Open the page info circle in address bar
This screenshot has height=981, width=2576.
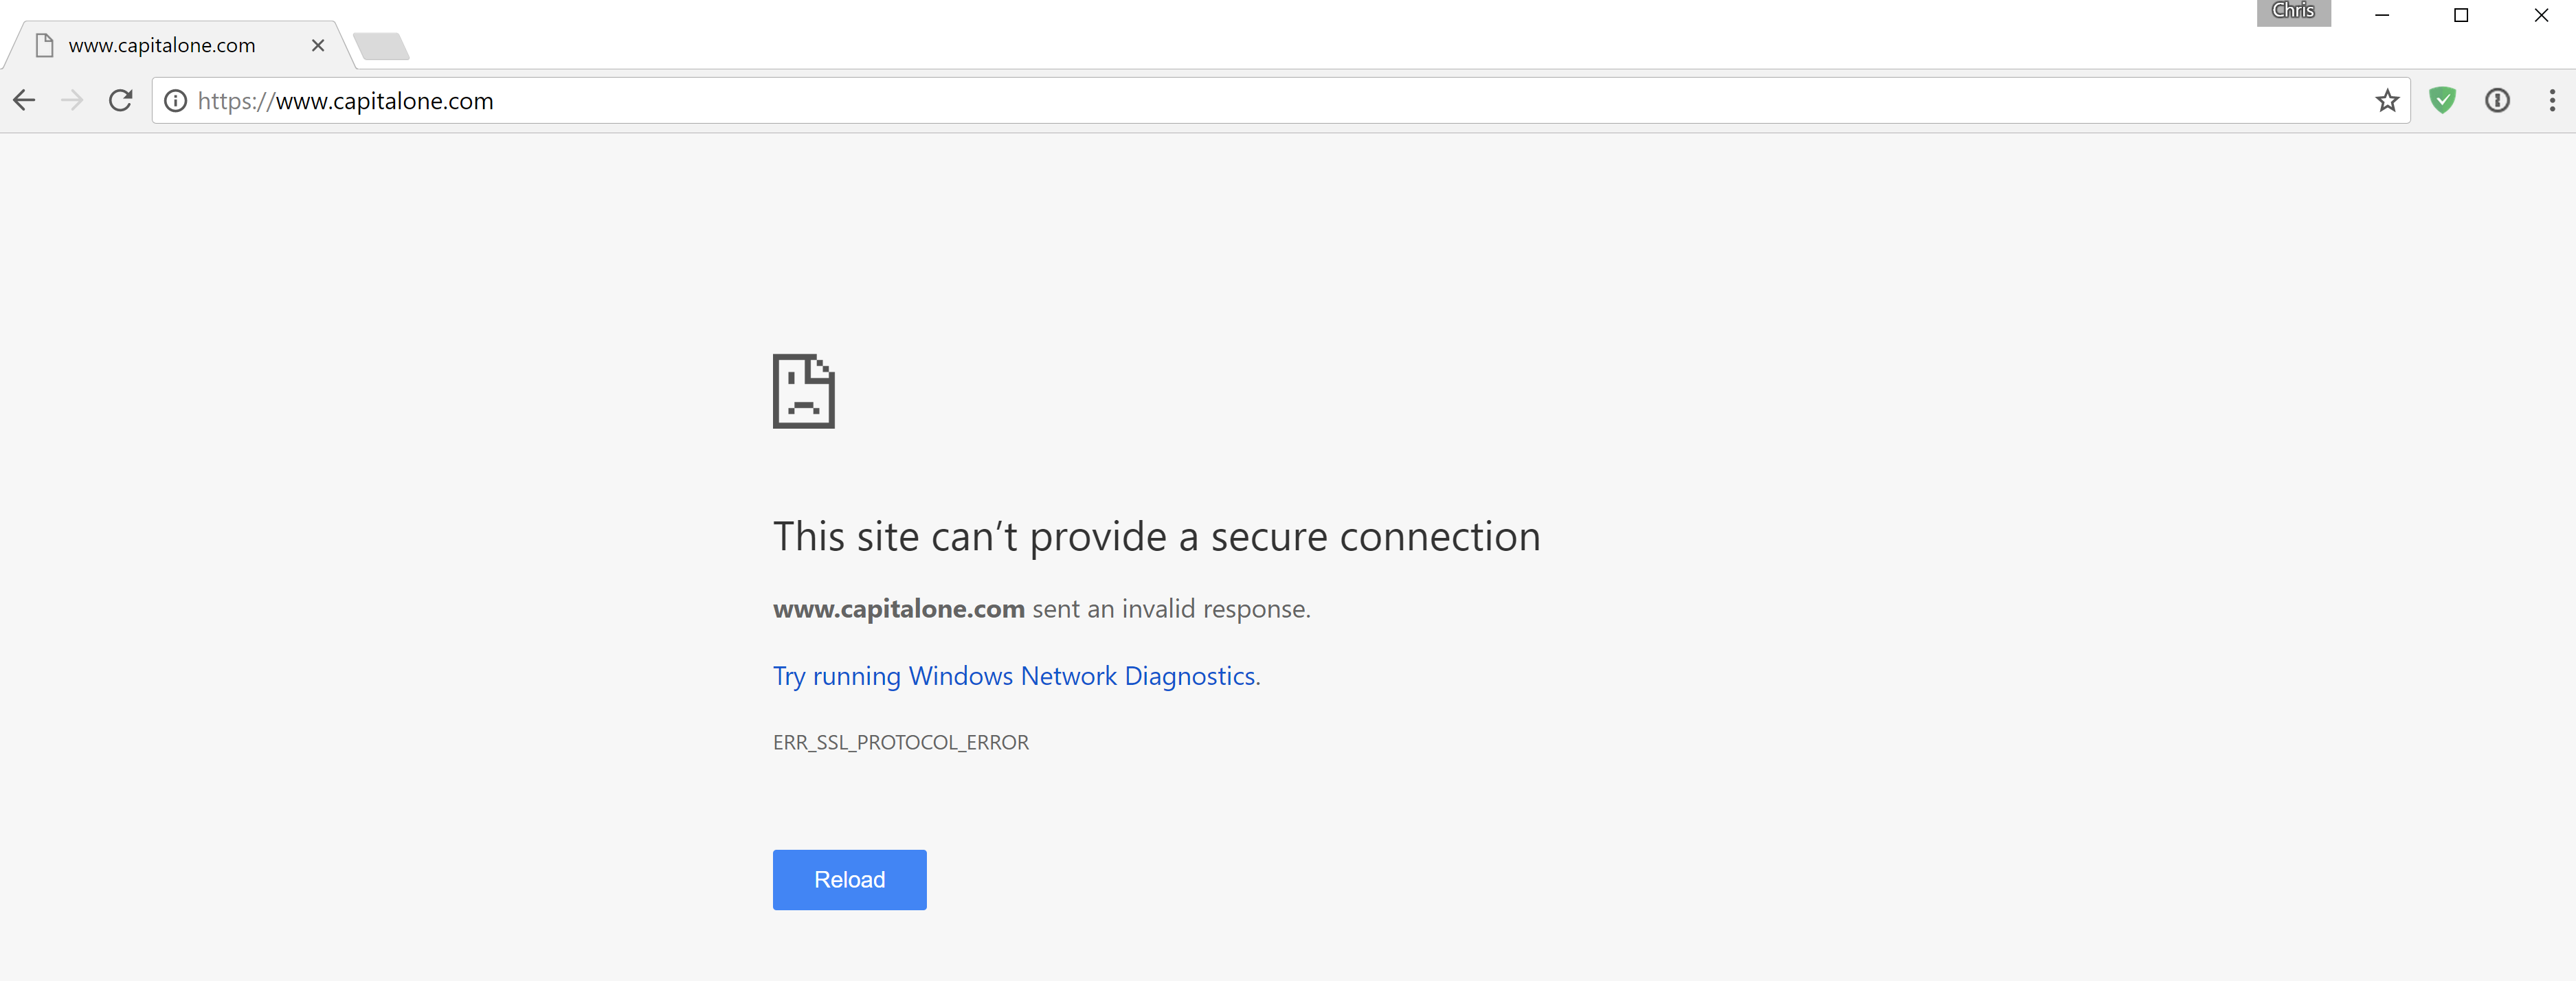176,100
